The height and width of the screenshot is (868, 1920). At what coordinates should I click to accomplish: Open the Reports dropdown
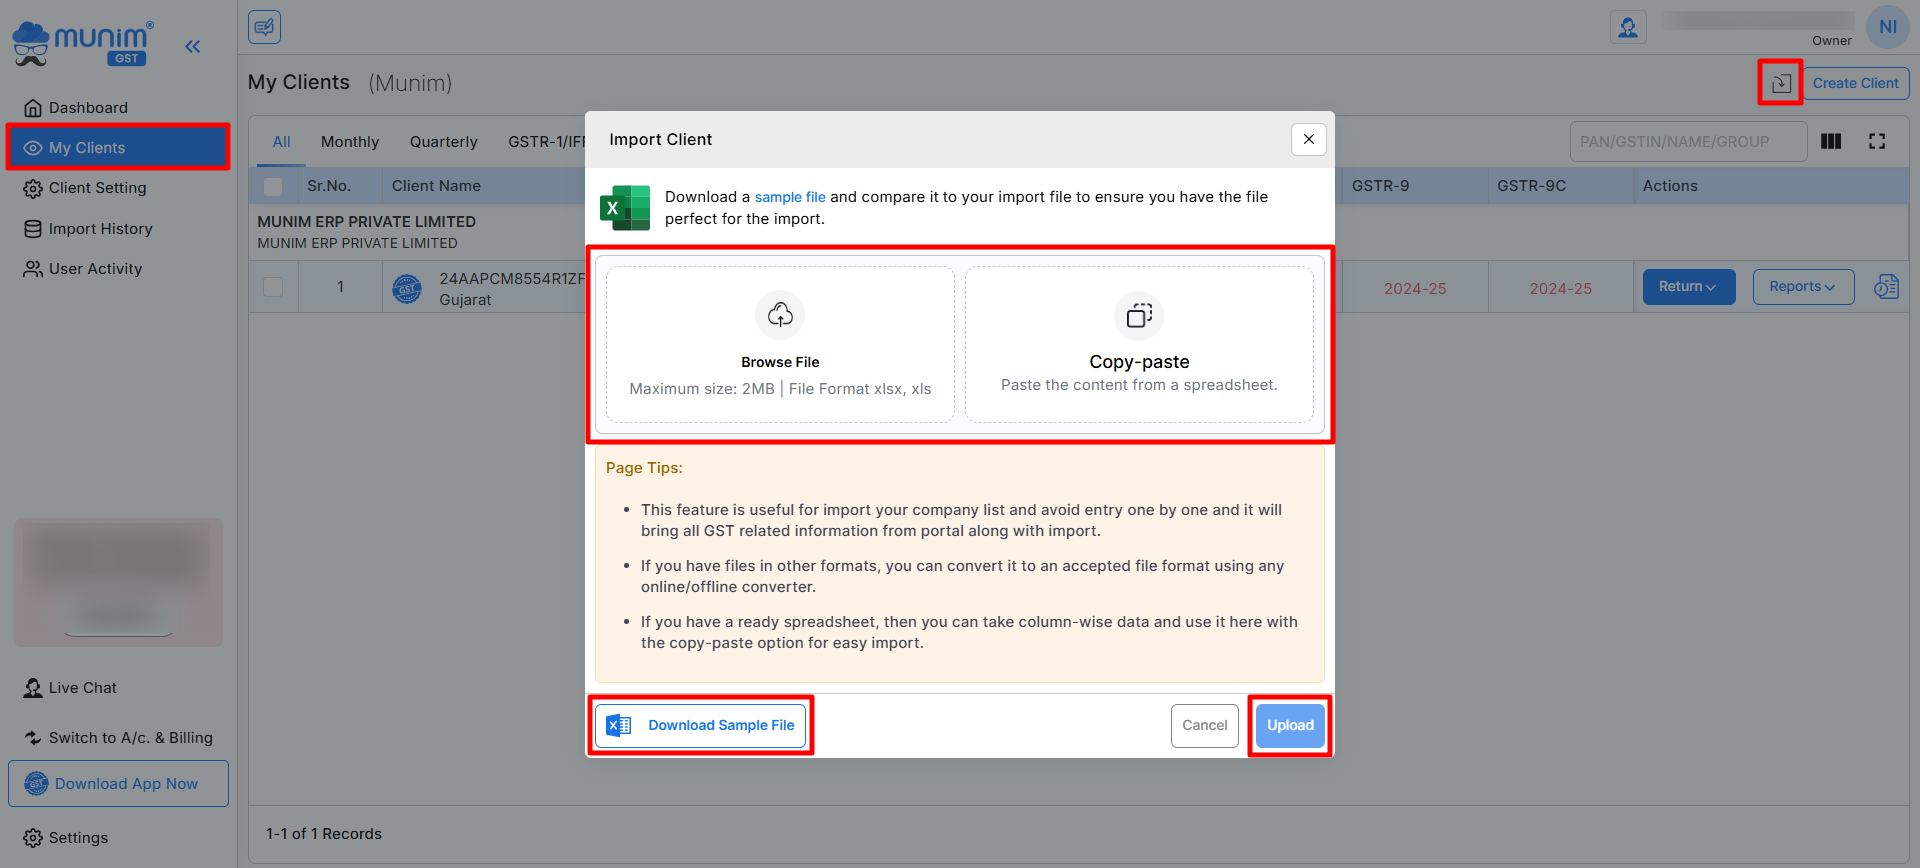[1803, 287]
